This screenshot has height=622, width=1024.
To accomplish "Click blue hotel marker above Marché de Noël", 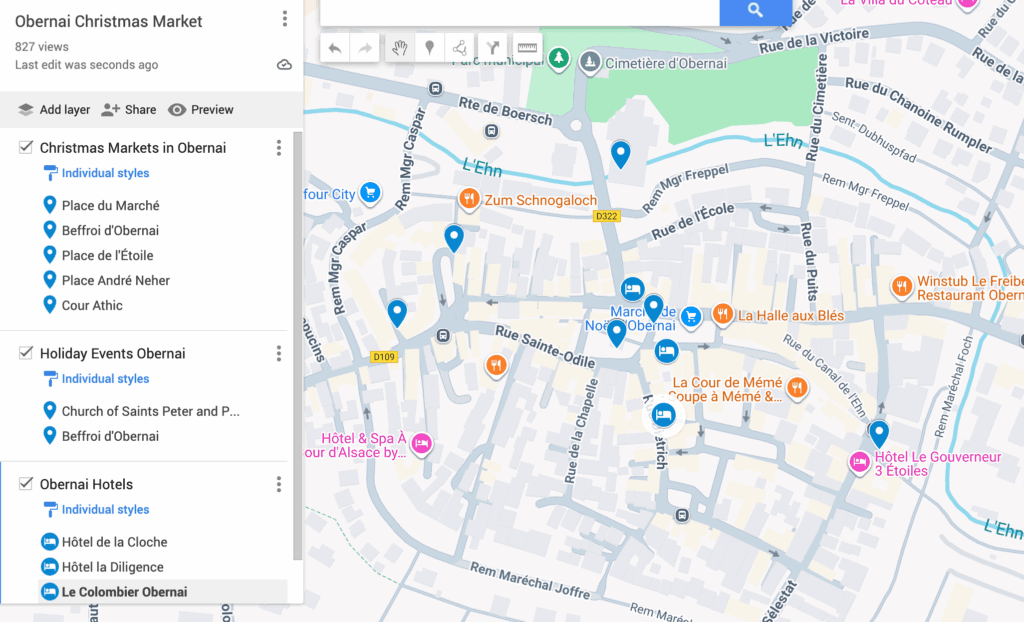I will click(x=632, y=288).
